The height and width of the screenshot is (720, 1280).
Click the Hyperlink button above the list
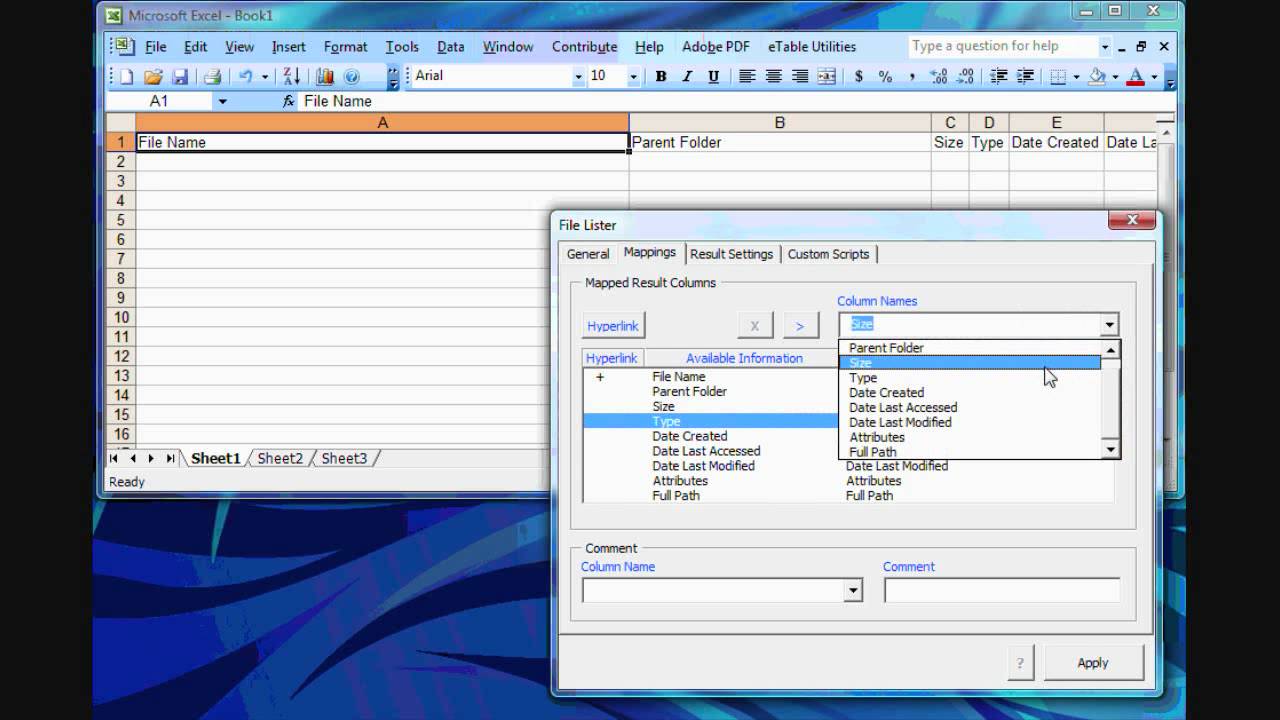pyautogui.click(x=613, y=326)
